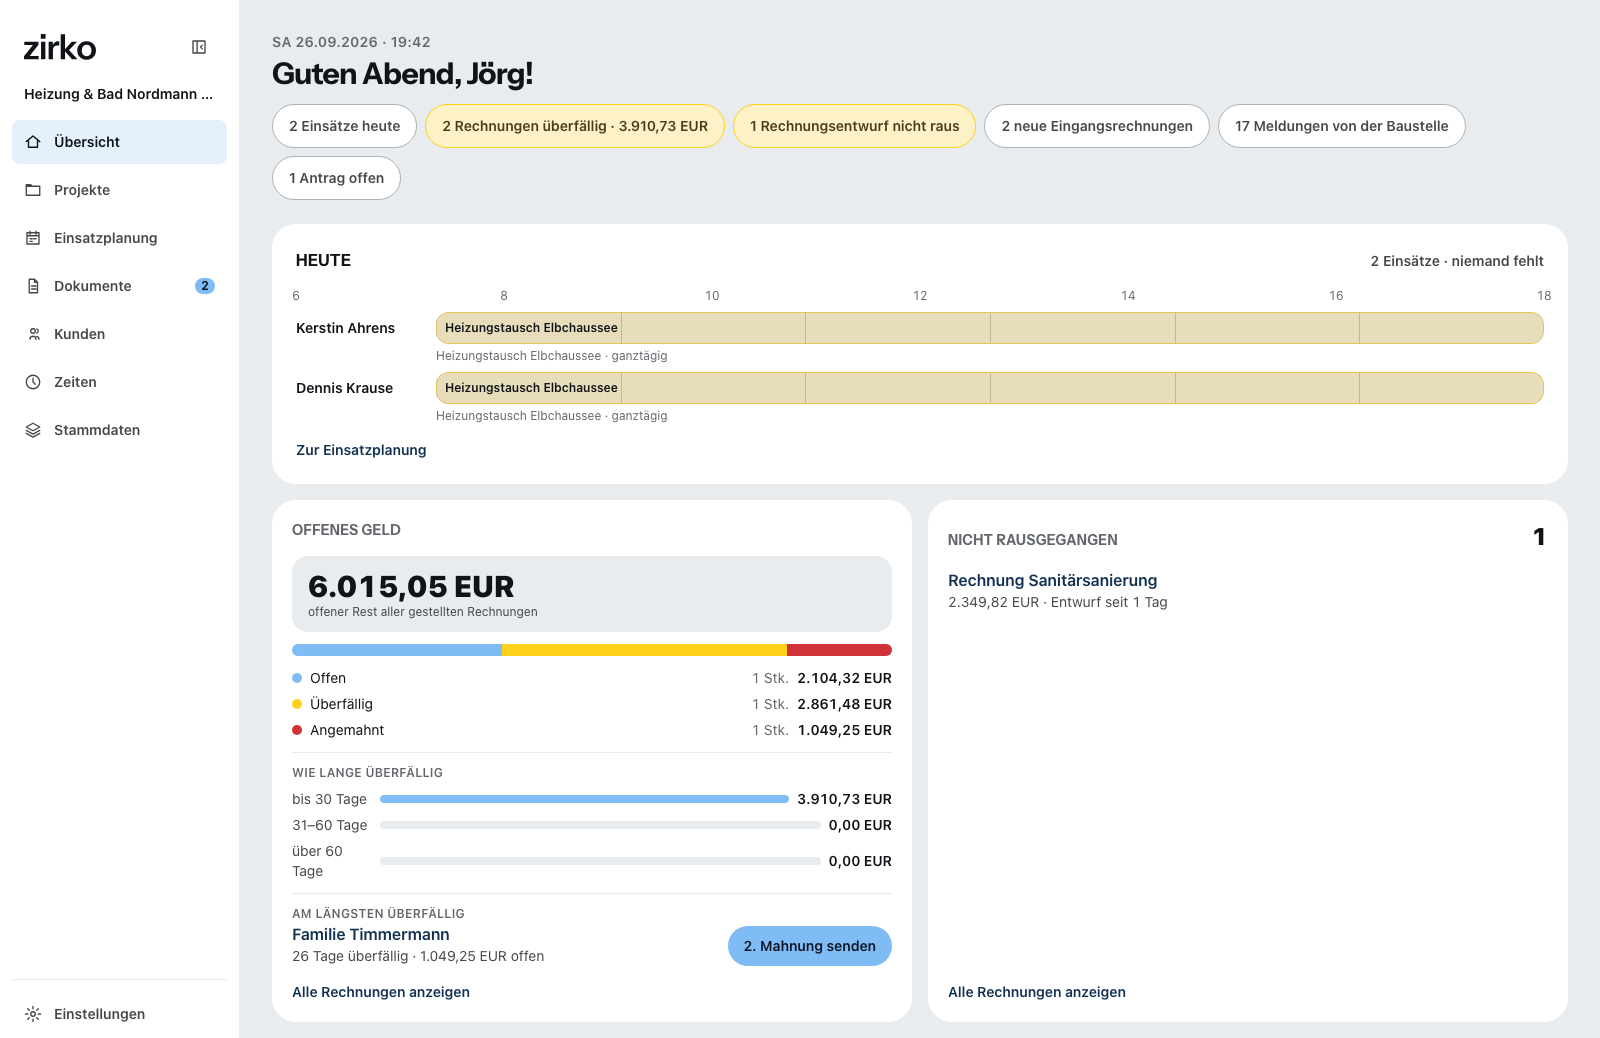The width and height of the screenshot is (1600, 1038).
Task: Click the Übersicht home icon
Action: [x=33, y=142]
